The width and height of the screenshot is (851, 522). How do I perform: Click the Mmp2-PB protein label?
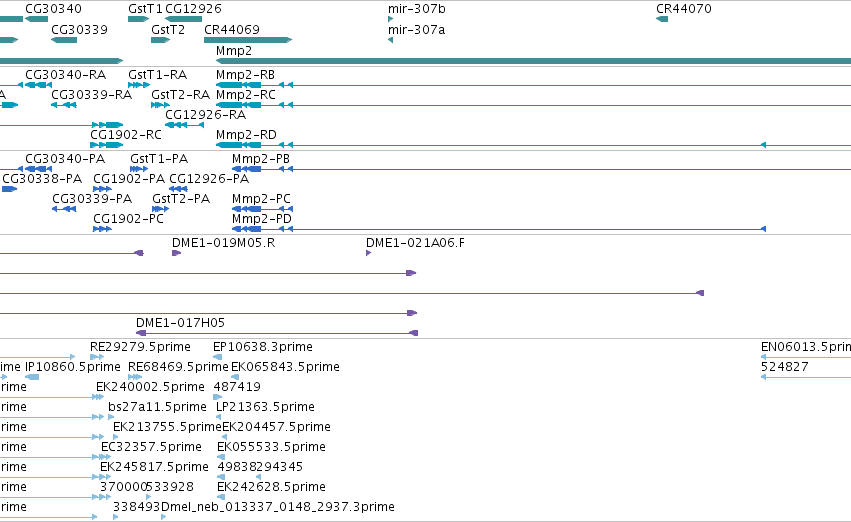click(x=261, y=158)
